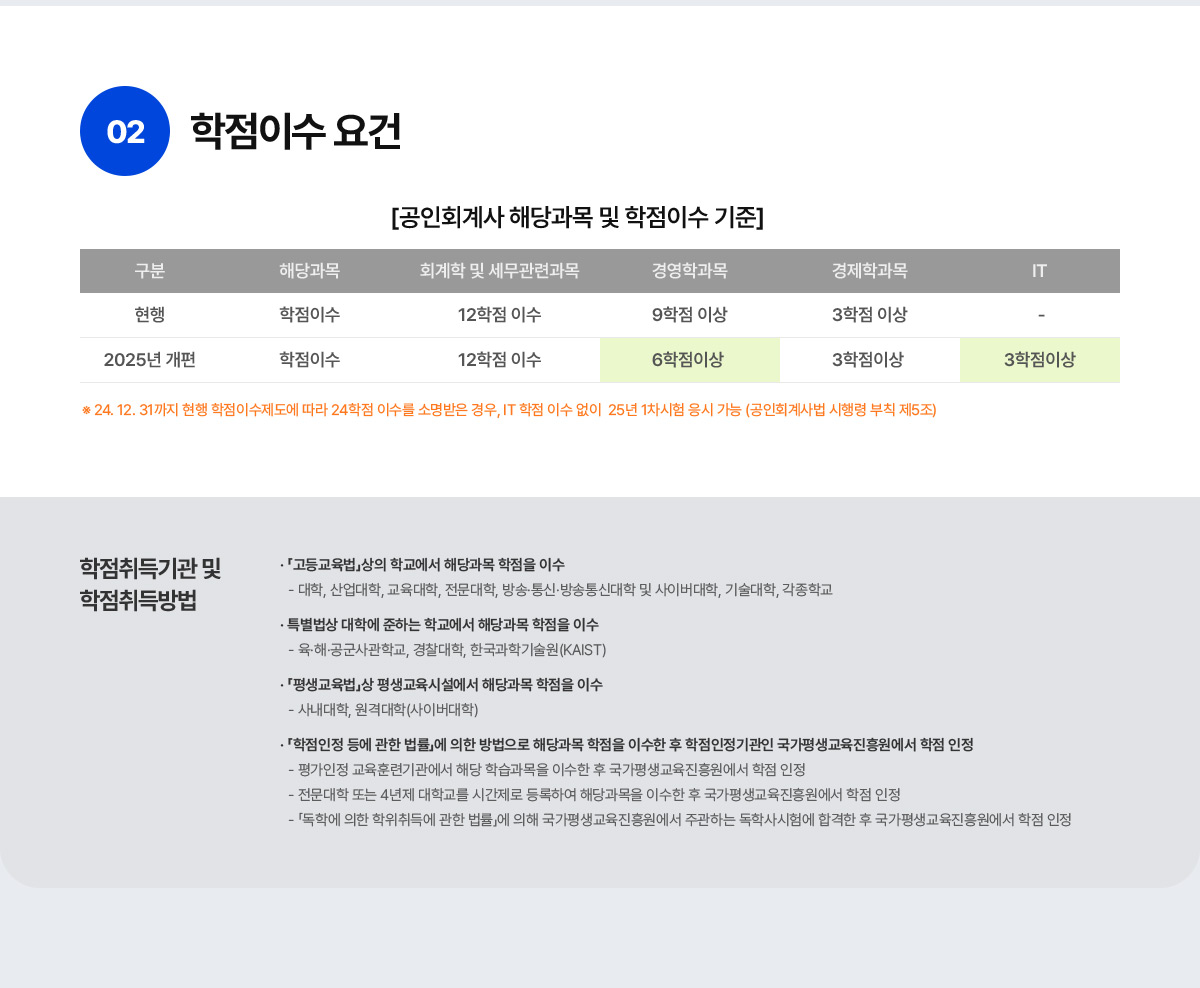Click the highlighted 3학점이상 cell under IT
The height and width of the screenshot is (988, 1200).
coord(1039,360)
